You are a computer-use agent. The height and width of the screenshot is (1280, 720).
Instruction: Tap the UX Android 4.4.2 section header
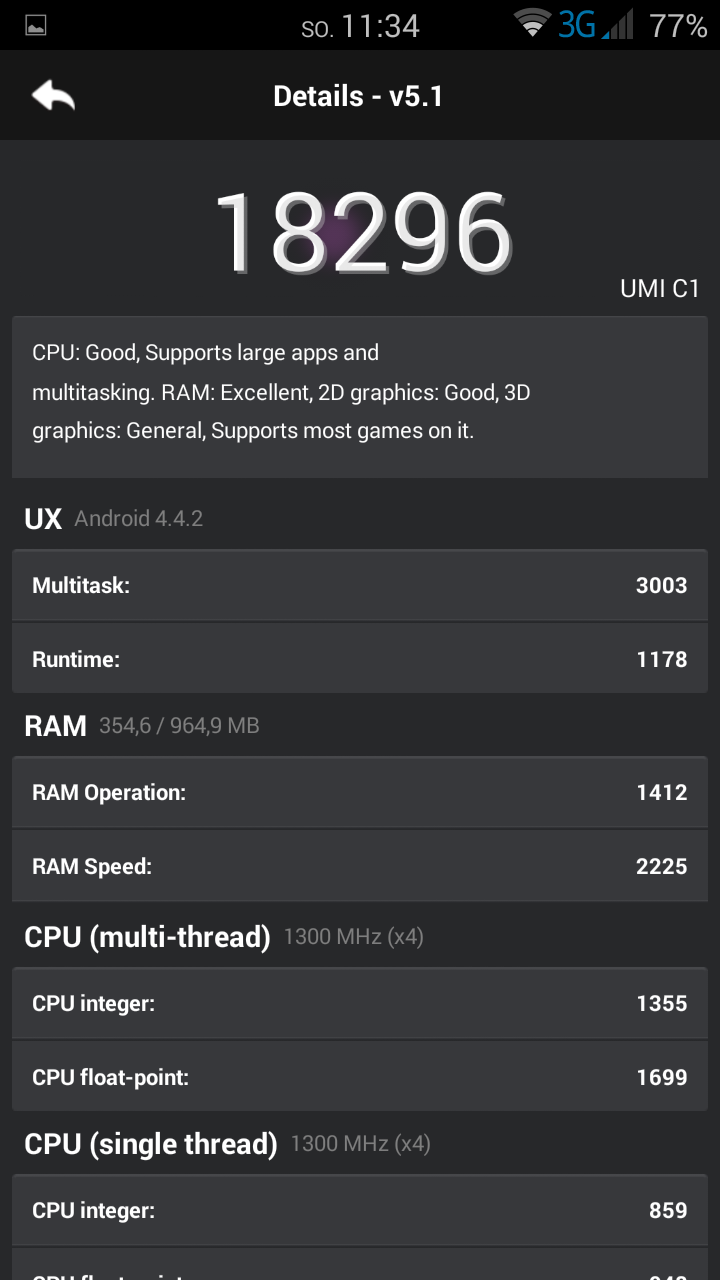pyautogui.click(x=114, y=518)
